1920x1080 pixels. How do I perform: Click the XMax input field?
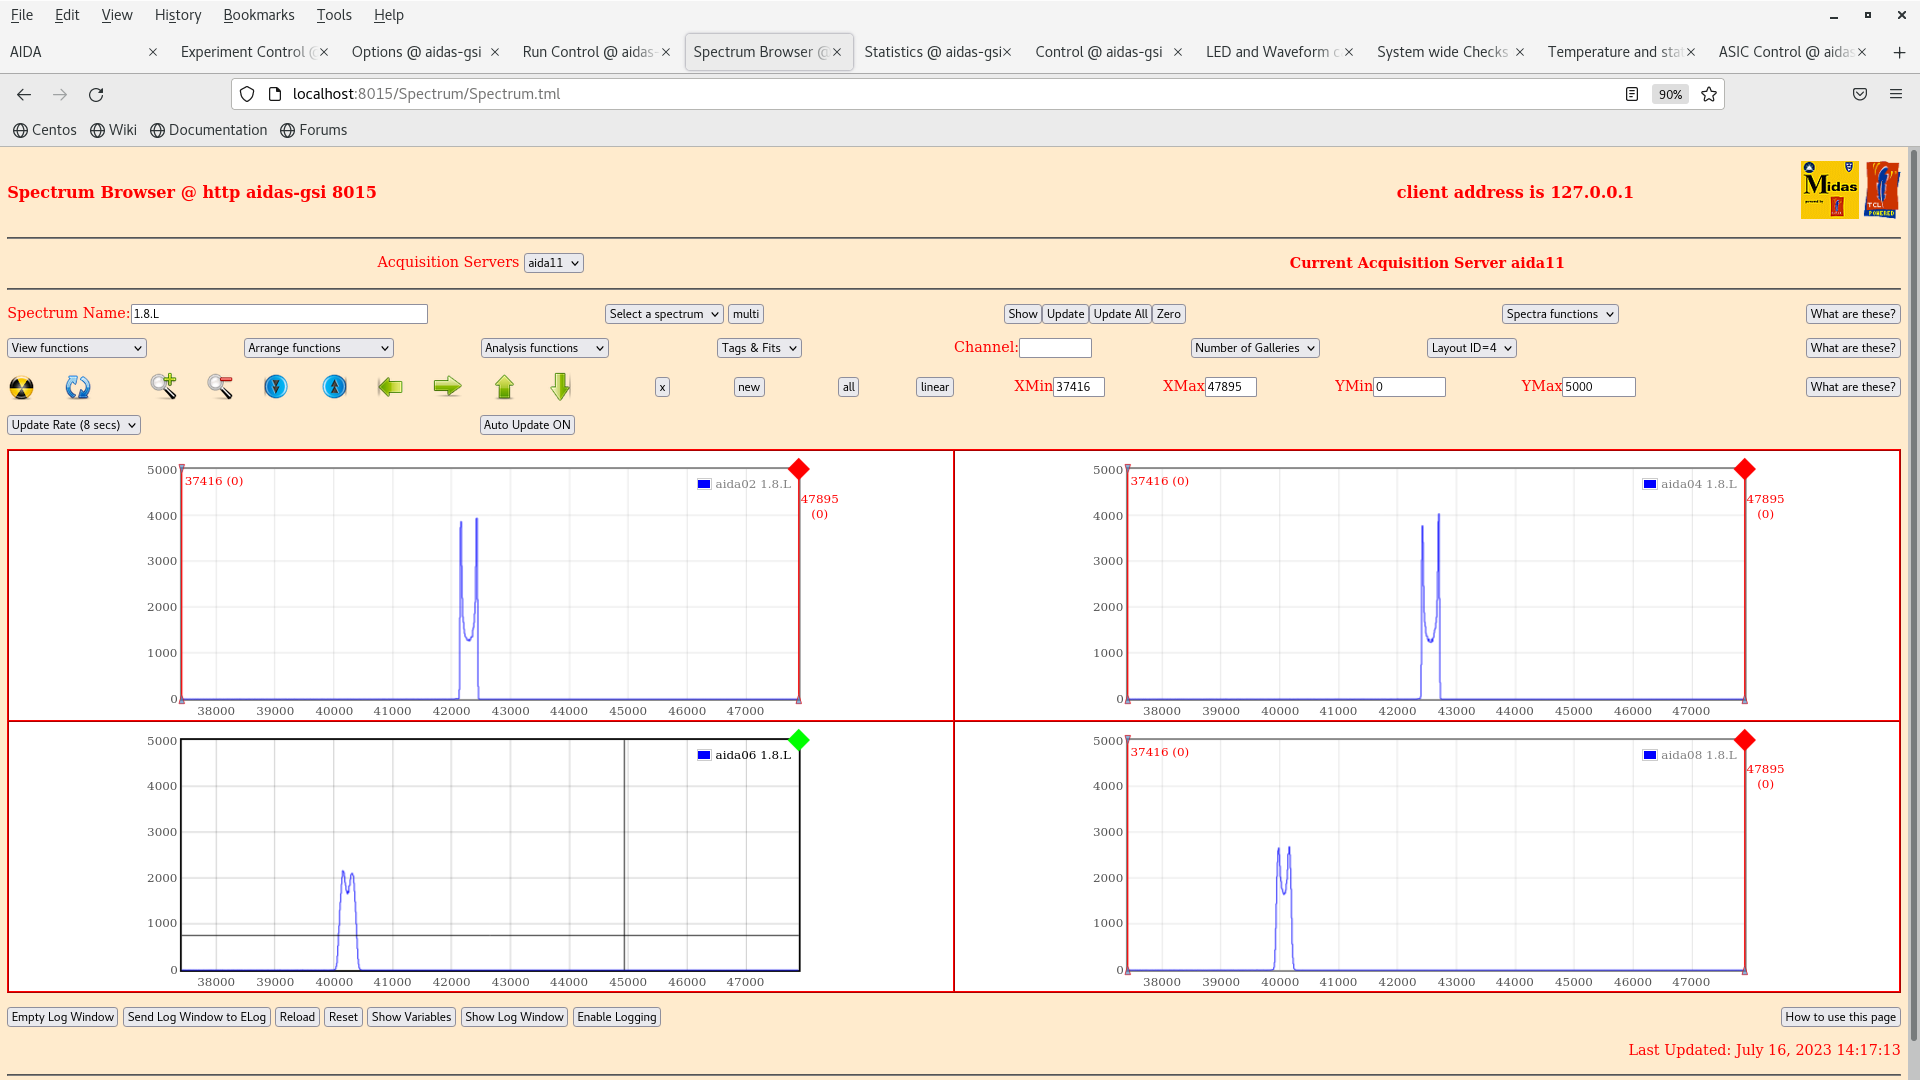tap(1230, 387)
